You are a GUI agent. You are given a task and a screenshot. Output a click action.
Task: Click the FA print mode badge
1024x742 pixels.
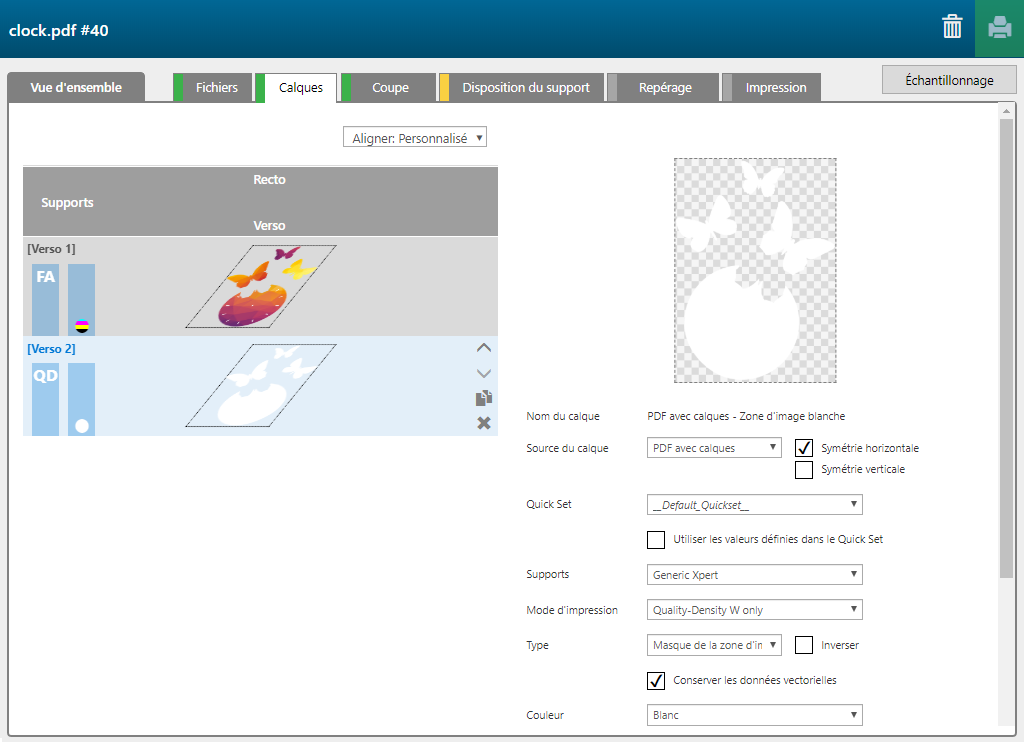click(x=46, y=300)
